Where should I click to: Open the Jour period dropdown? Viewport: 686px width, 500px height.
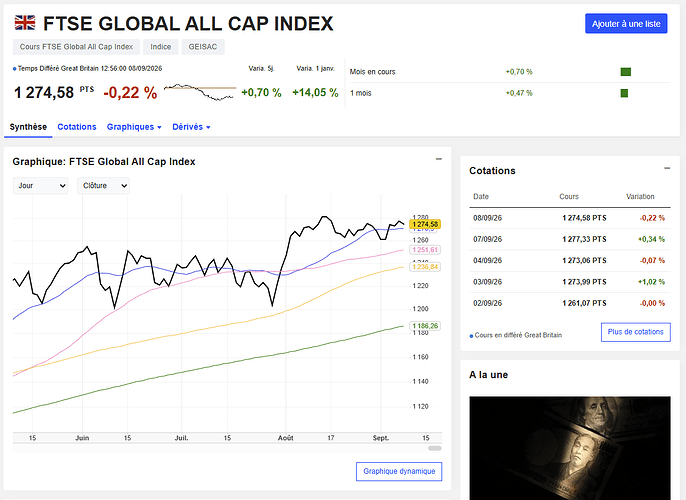(x=40, y=185)
